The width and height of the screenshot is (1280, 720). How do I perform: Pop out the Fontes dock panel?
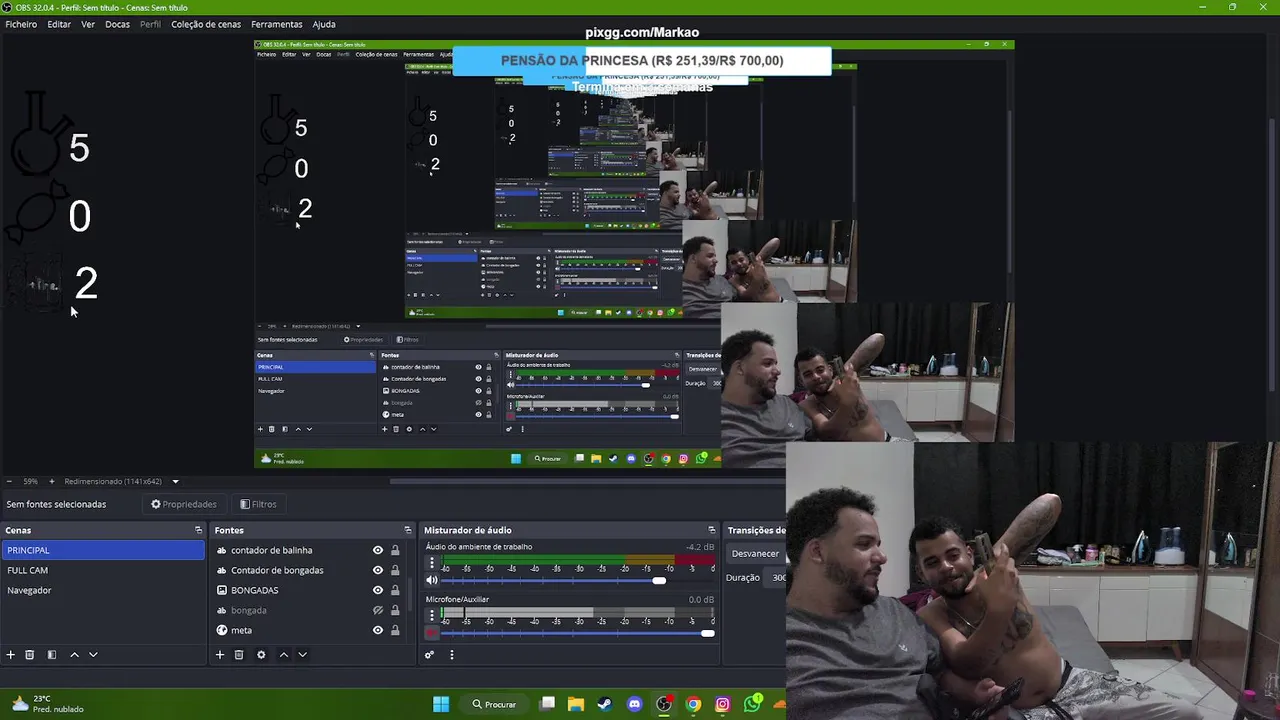(408, 530)
